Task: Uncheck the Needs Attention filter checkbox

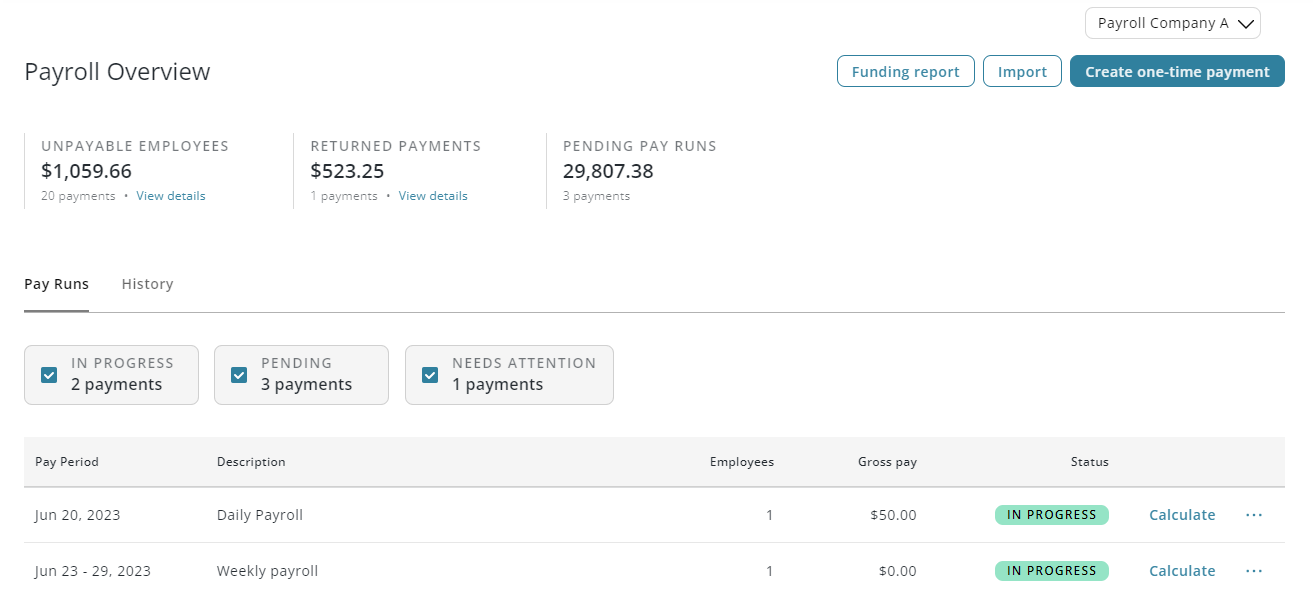Action: tap(430, 375)
